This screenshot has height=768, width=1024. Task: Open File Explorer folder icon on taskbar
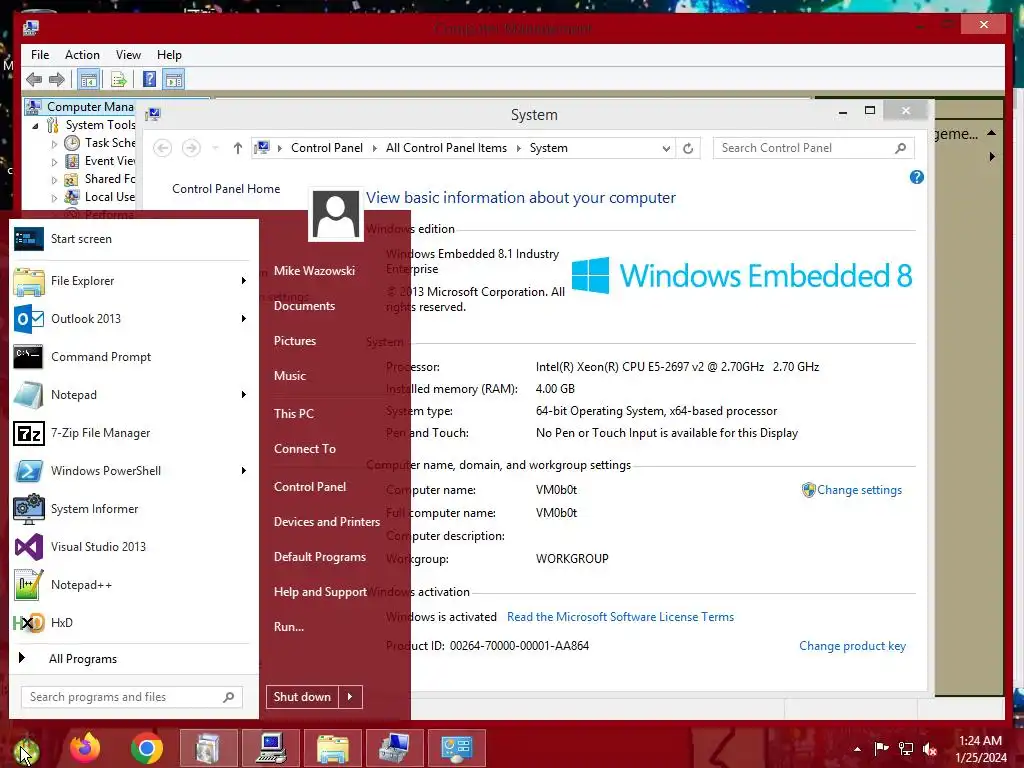332,748
